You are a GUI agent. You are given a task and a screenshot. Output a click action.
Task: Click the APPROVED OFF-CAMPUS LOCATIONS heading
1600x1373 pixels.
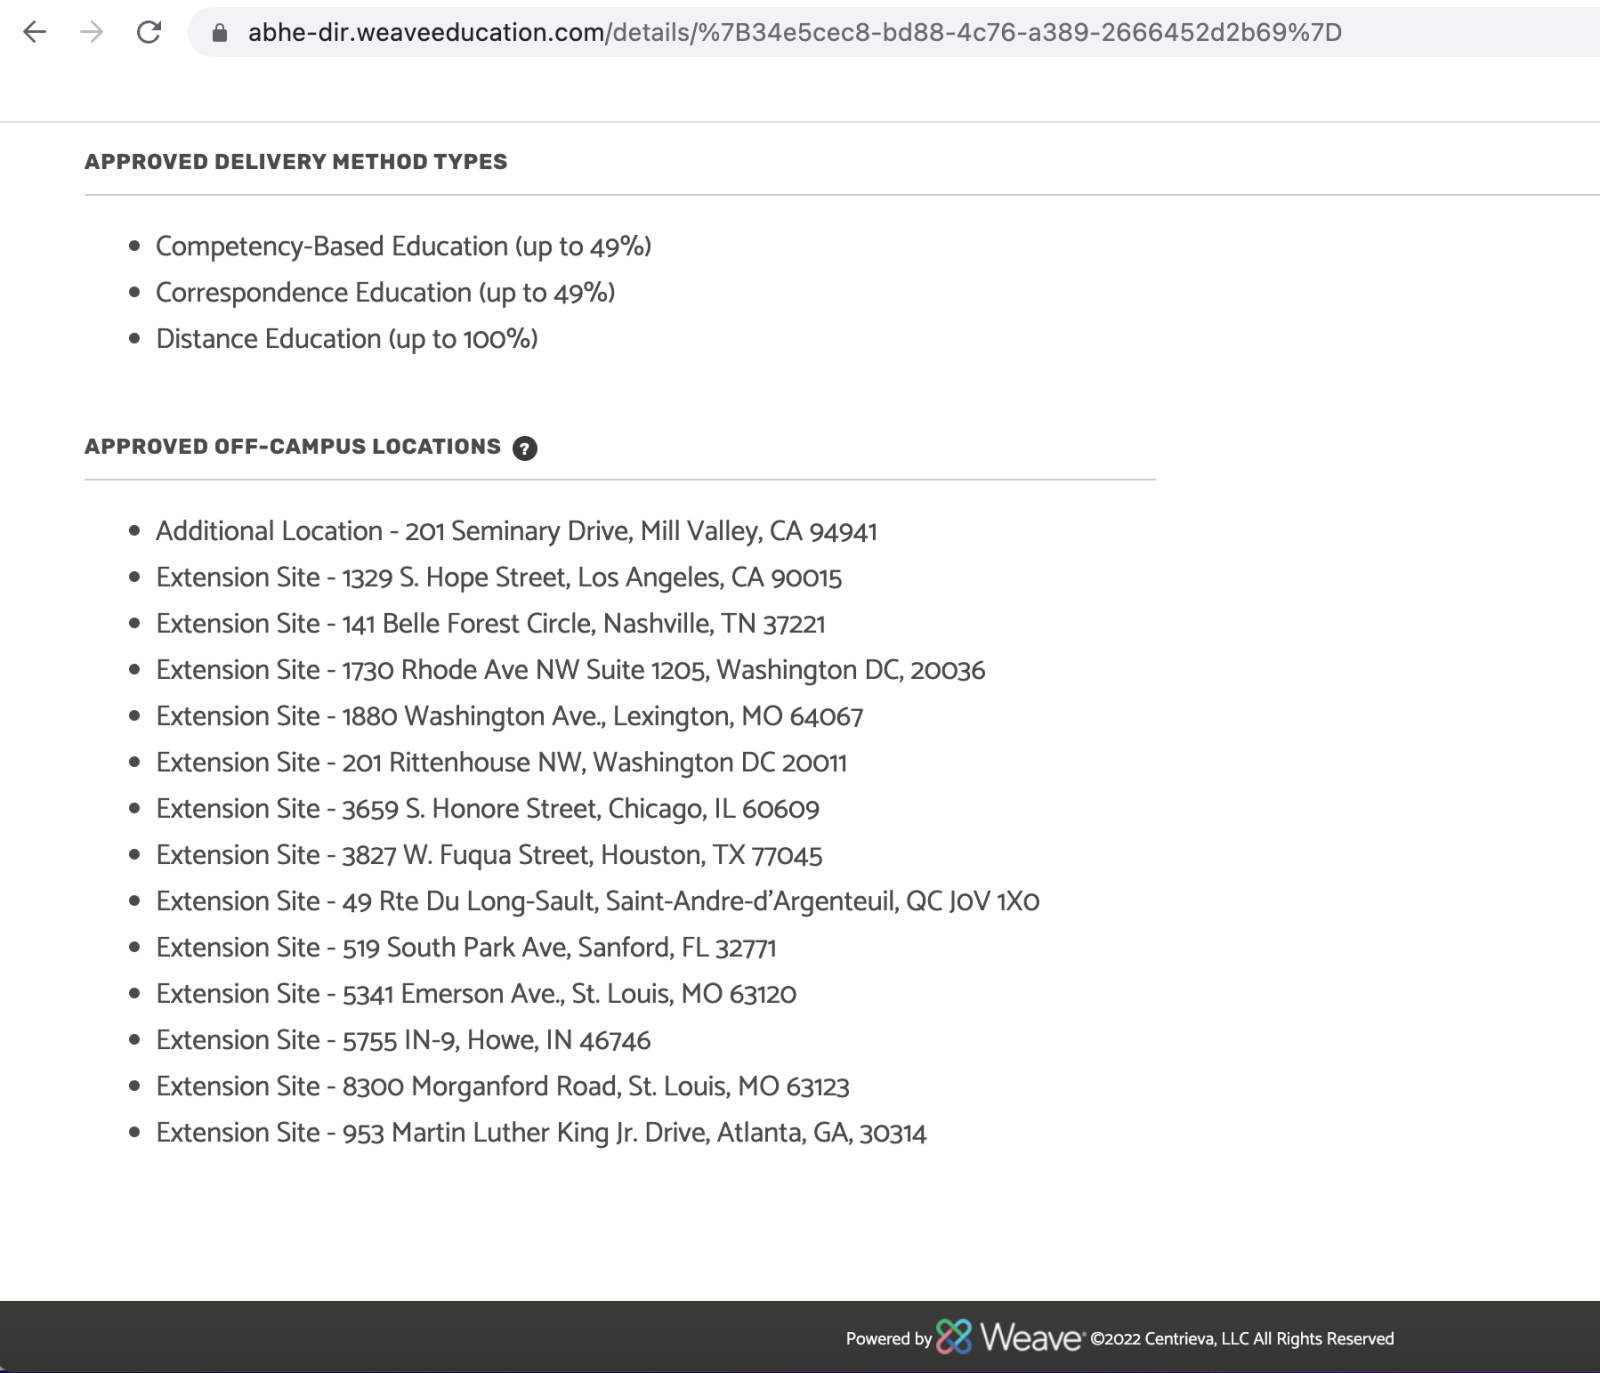pos(292,447)
